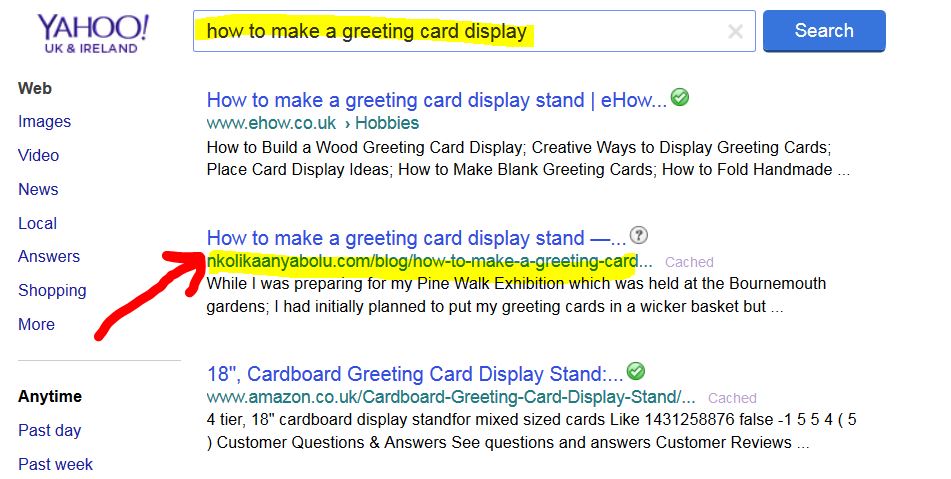Open the 18" Cardboard Greeting Card Display Stand result
This screenshot has height=479, width=951.
415,374
